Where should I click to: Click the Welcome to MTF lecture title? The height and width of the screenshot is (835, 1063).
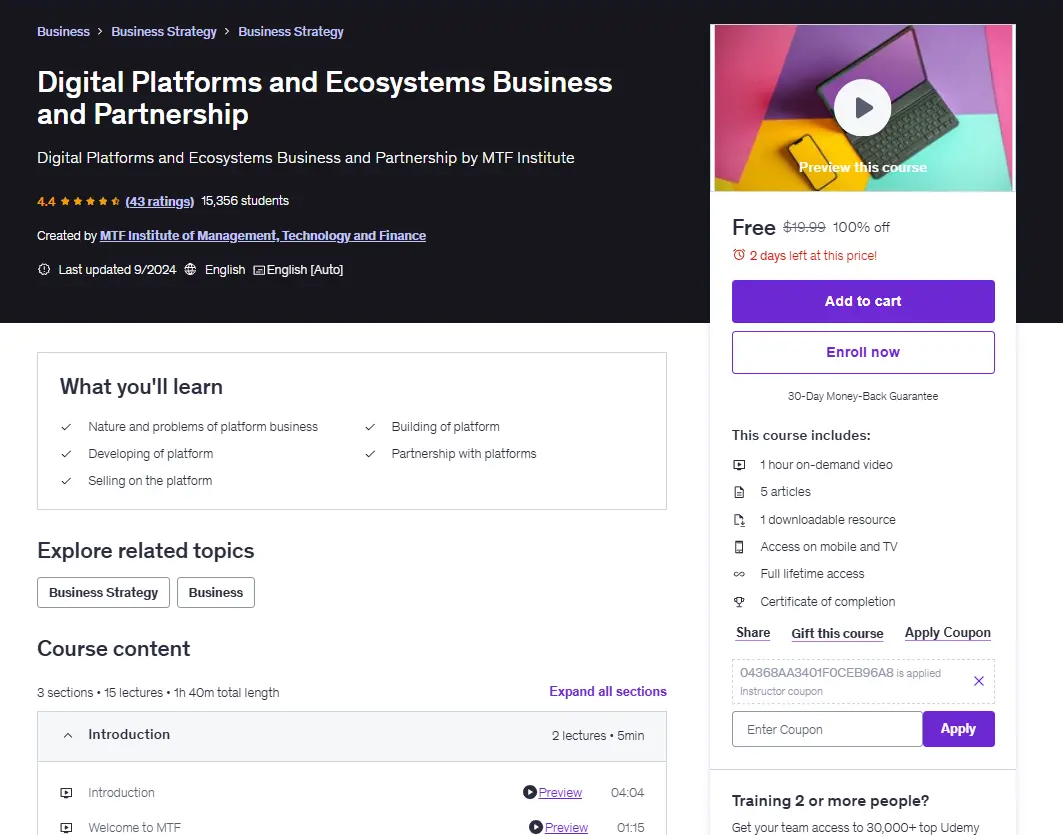(134, 828)
